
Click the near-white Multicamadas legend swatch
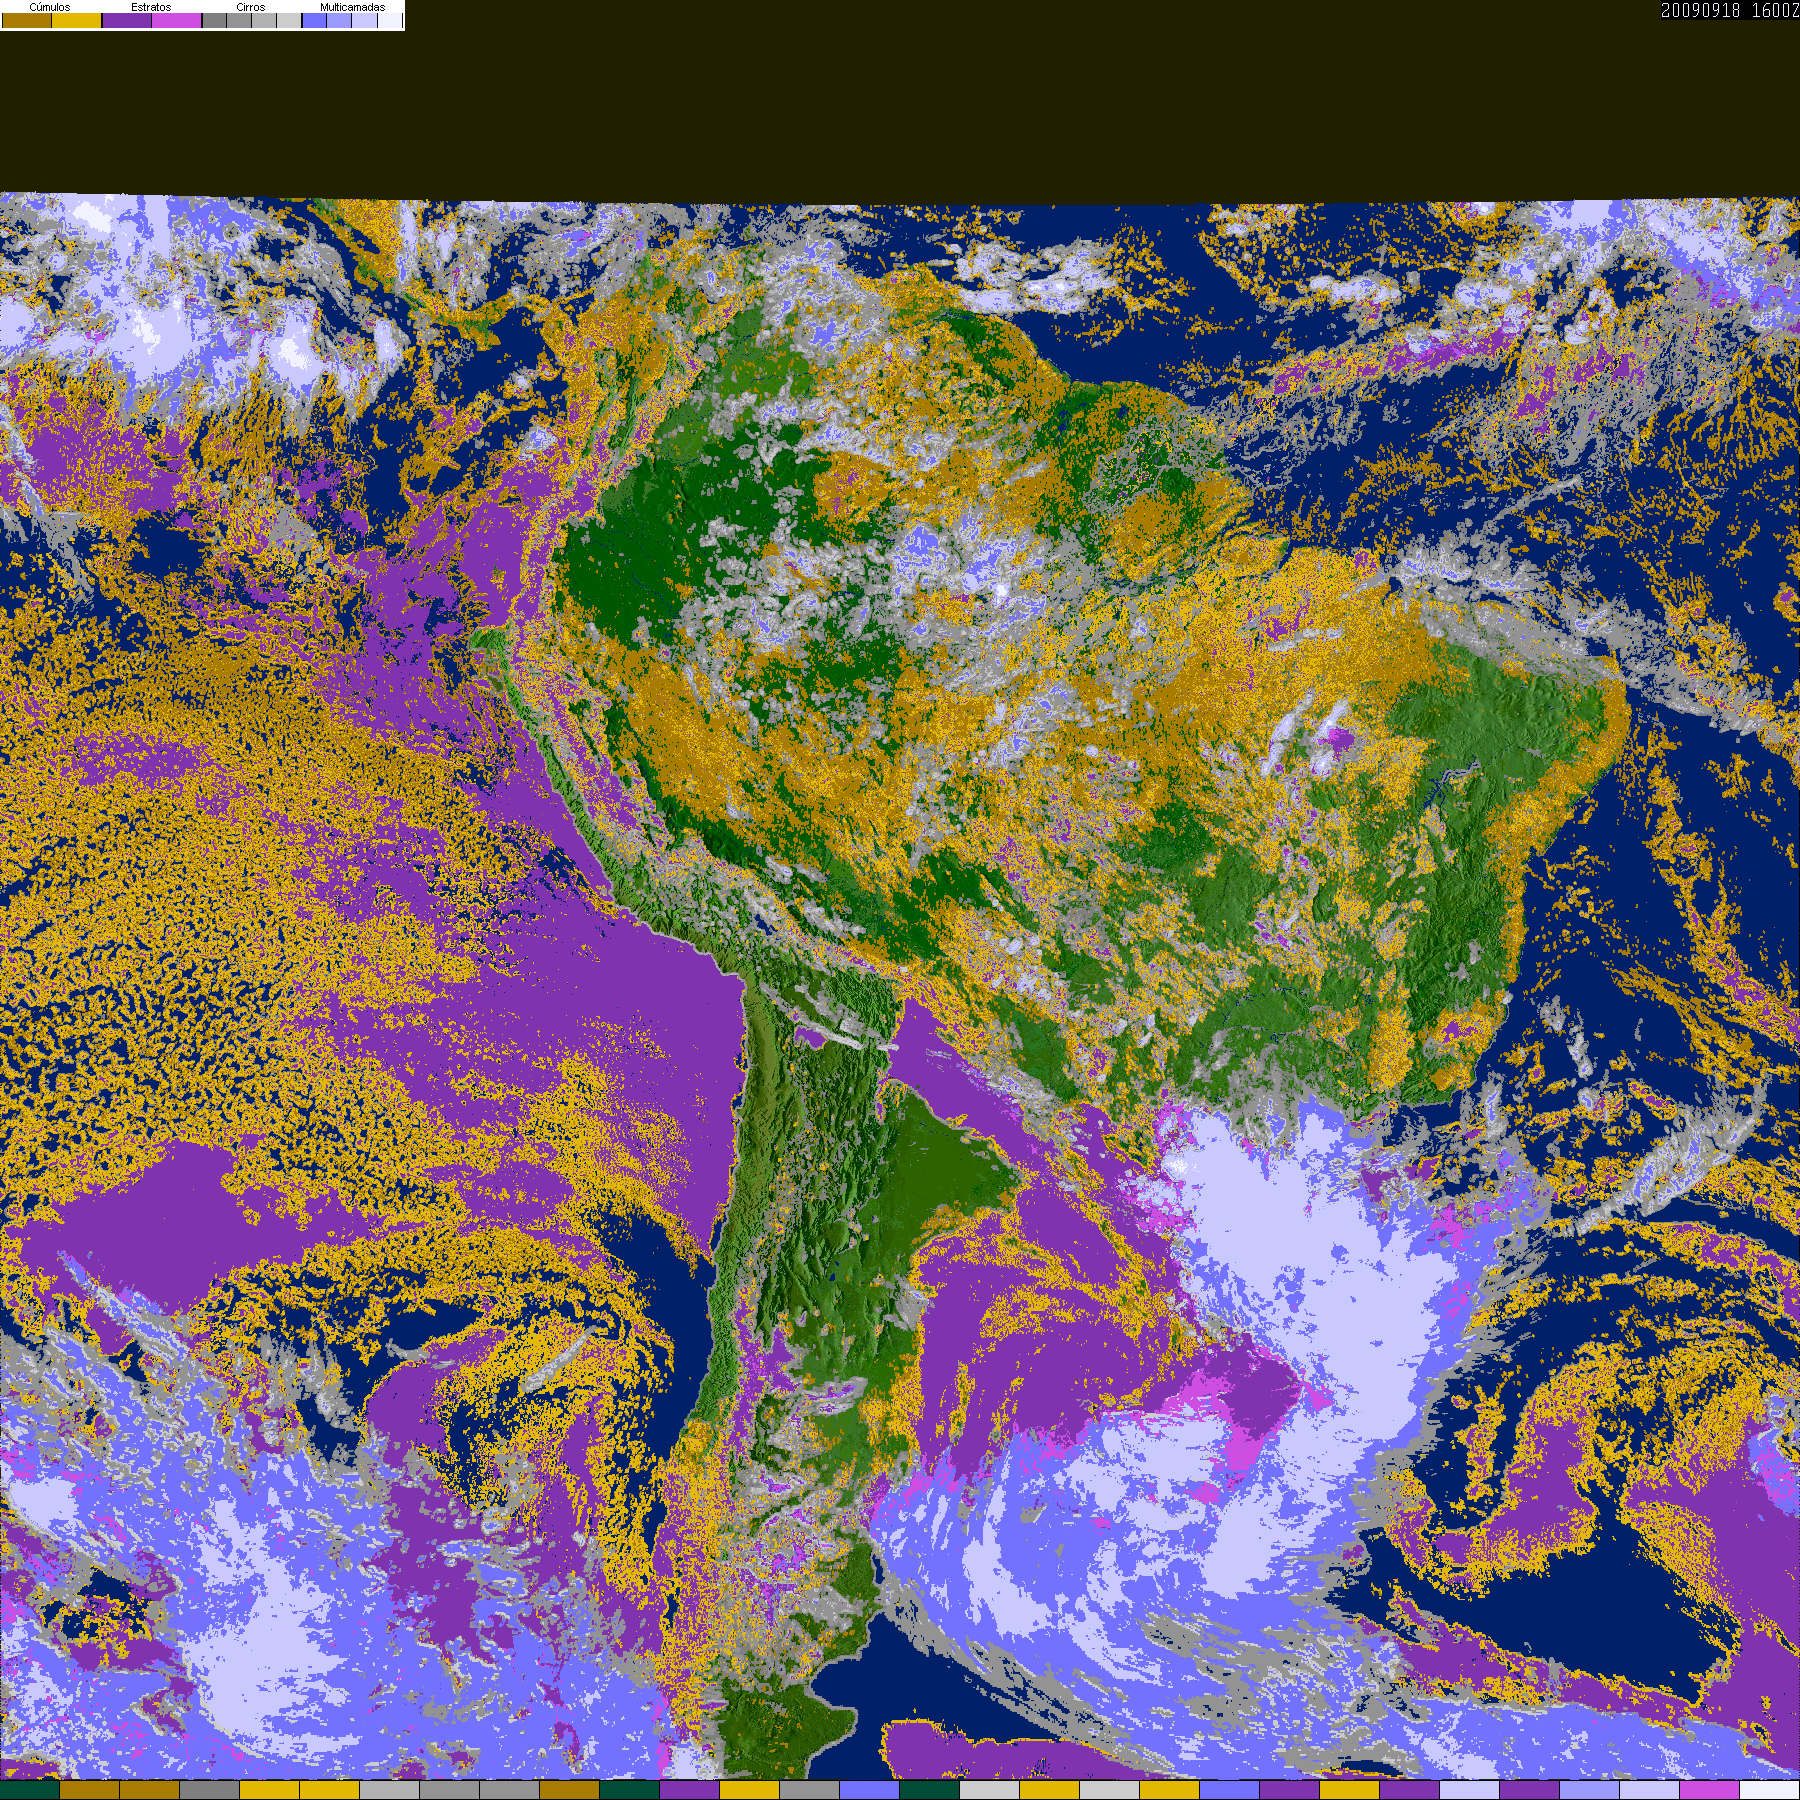[390, 20]
